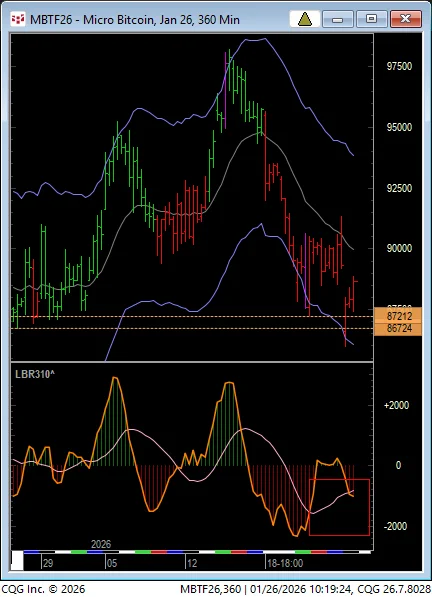Minimize the MBTF26 chart window
This screenshot has height=597, width=432.
pos(338,19)
